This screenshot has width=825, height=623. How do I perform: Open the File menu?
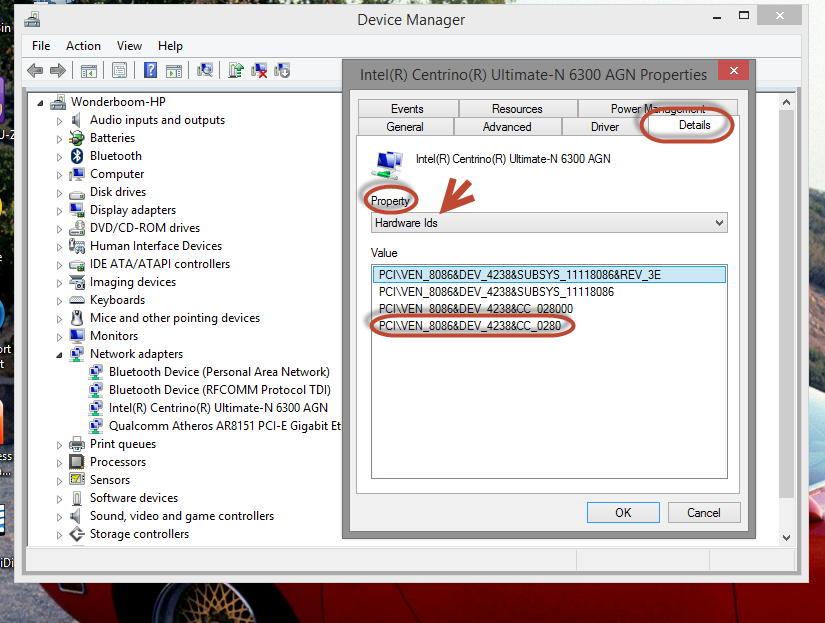[41, 46]
